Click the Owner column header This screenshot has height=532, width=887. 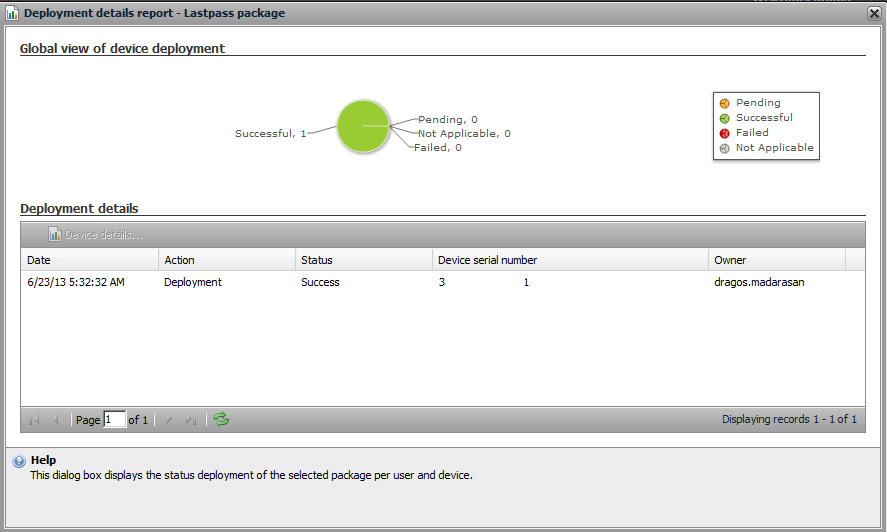click(776, 260)
